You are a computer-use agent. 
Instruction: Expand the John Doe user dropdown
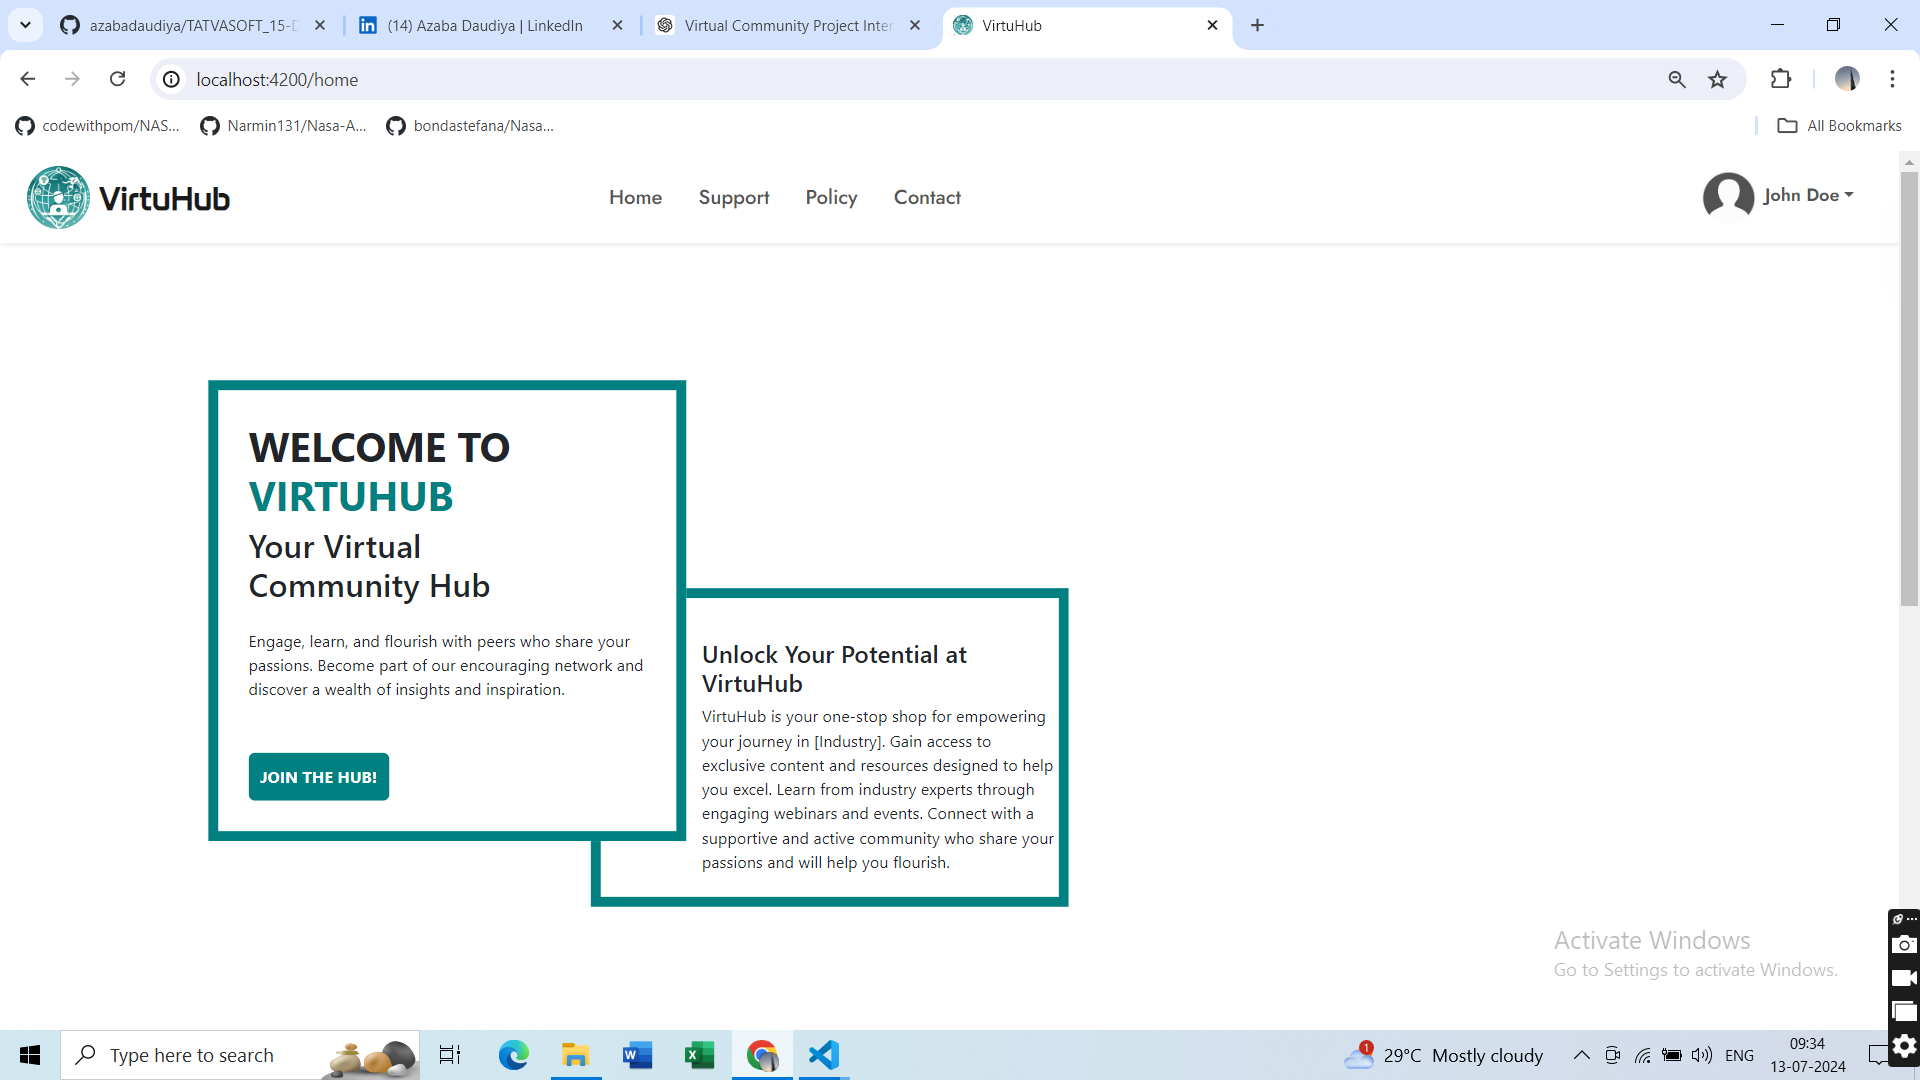[x=1808, y=195]
